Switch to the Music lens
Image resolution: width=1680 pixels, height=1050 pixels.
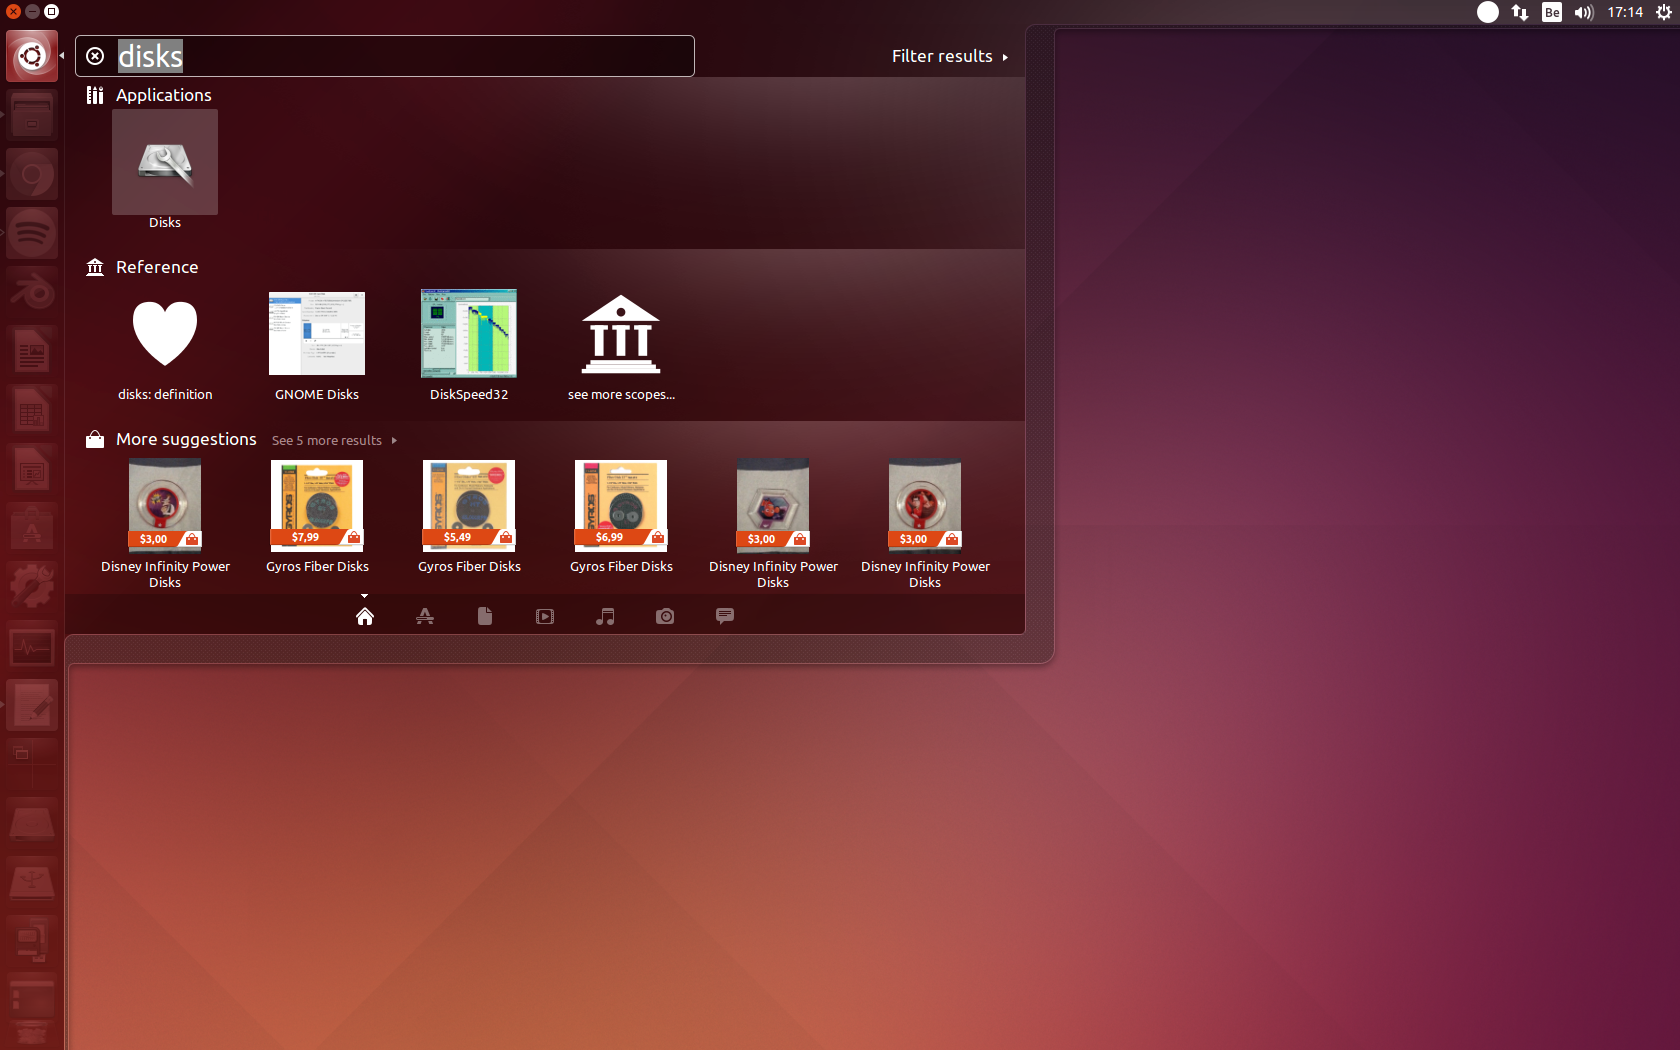tap(605, 616)
